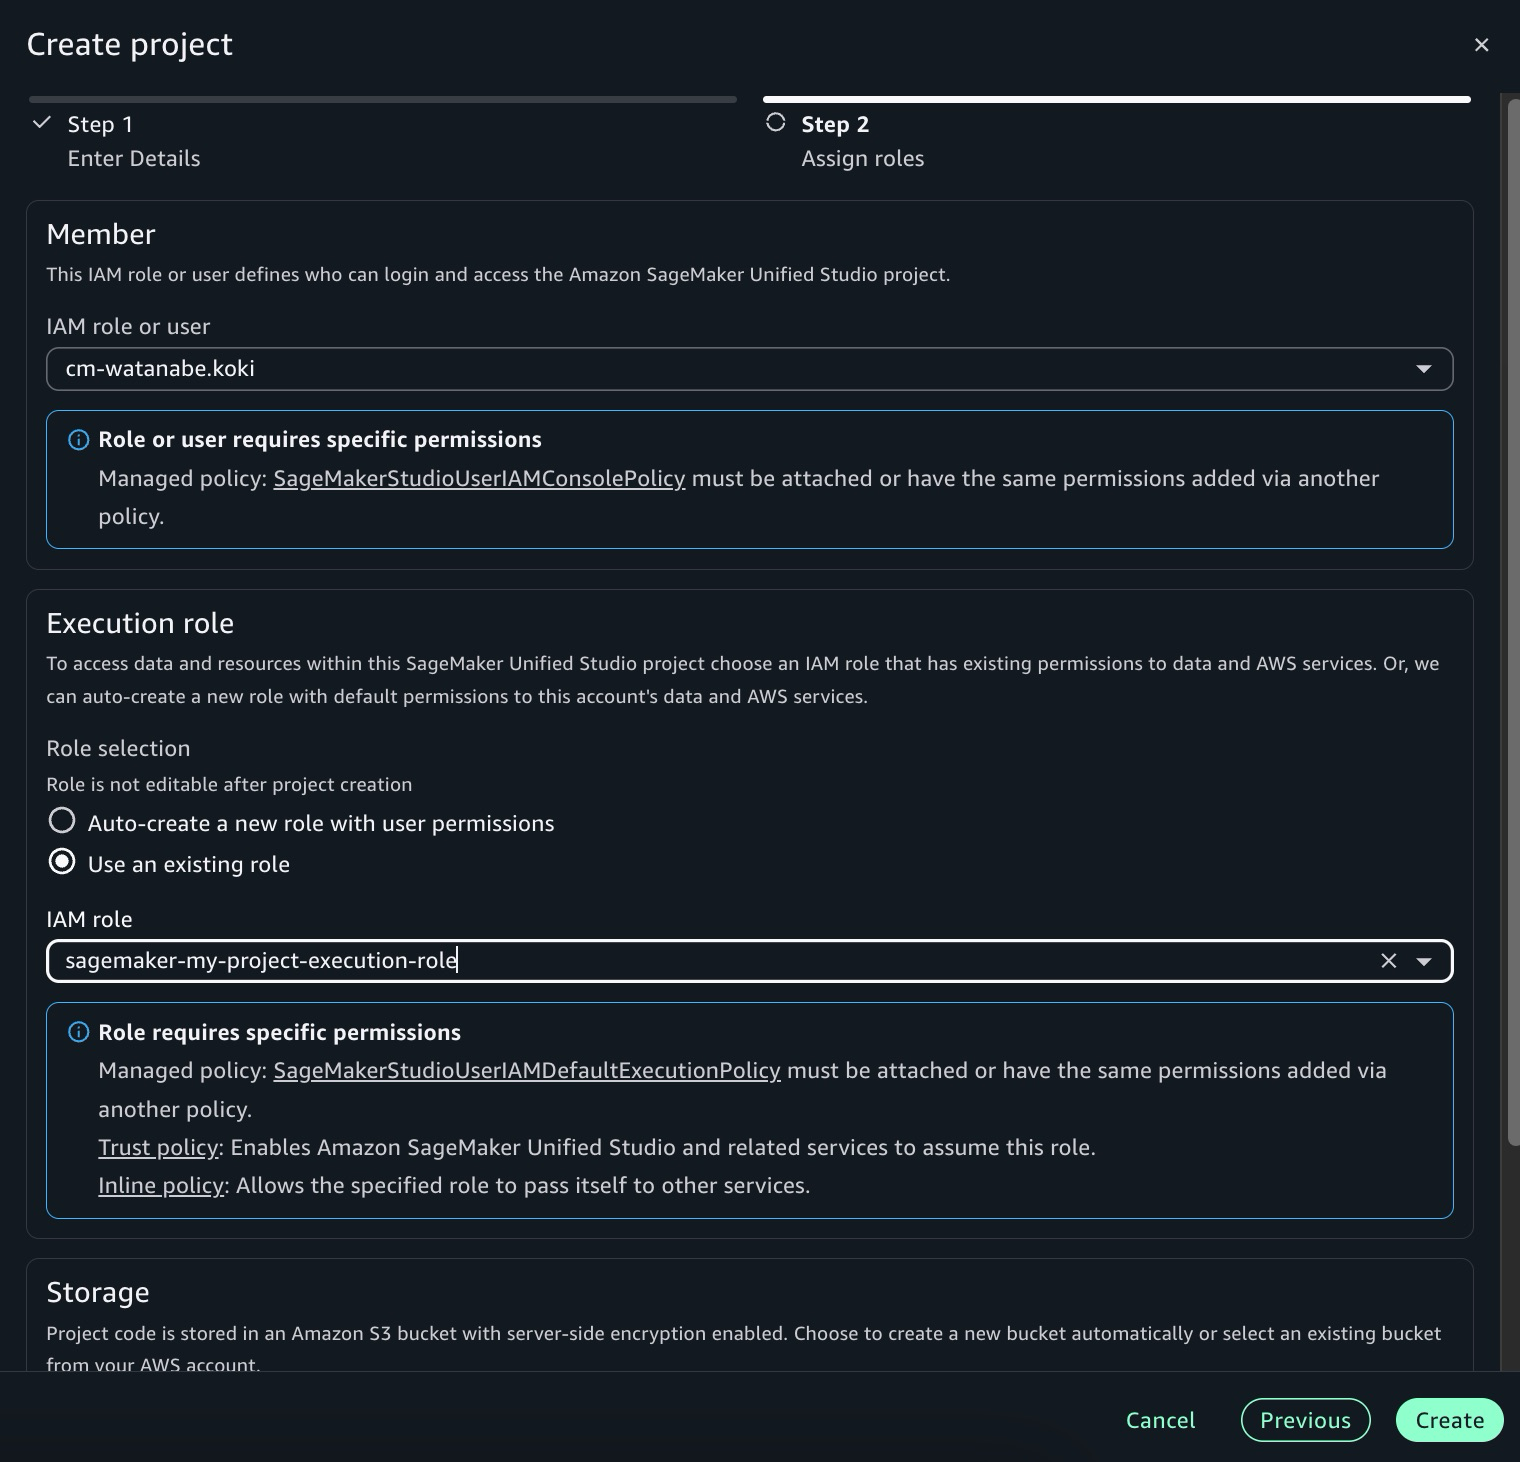
Task: Go back with the Previous button
Action: [1305, 1420]
